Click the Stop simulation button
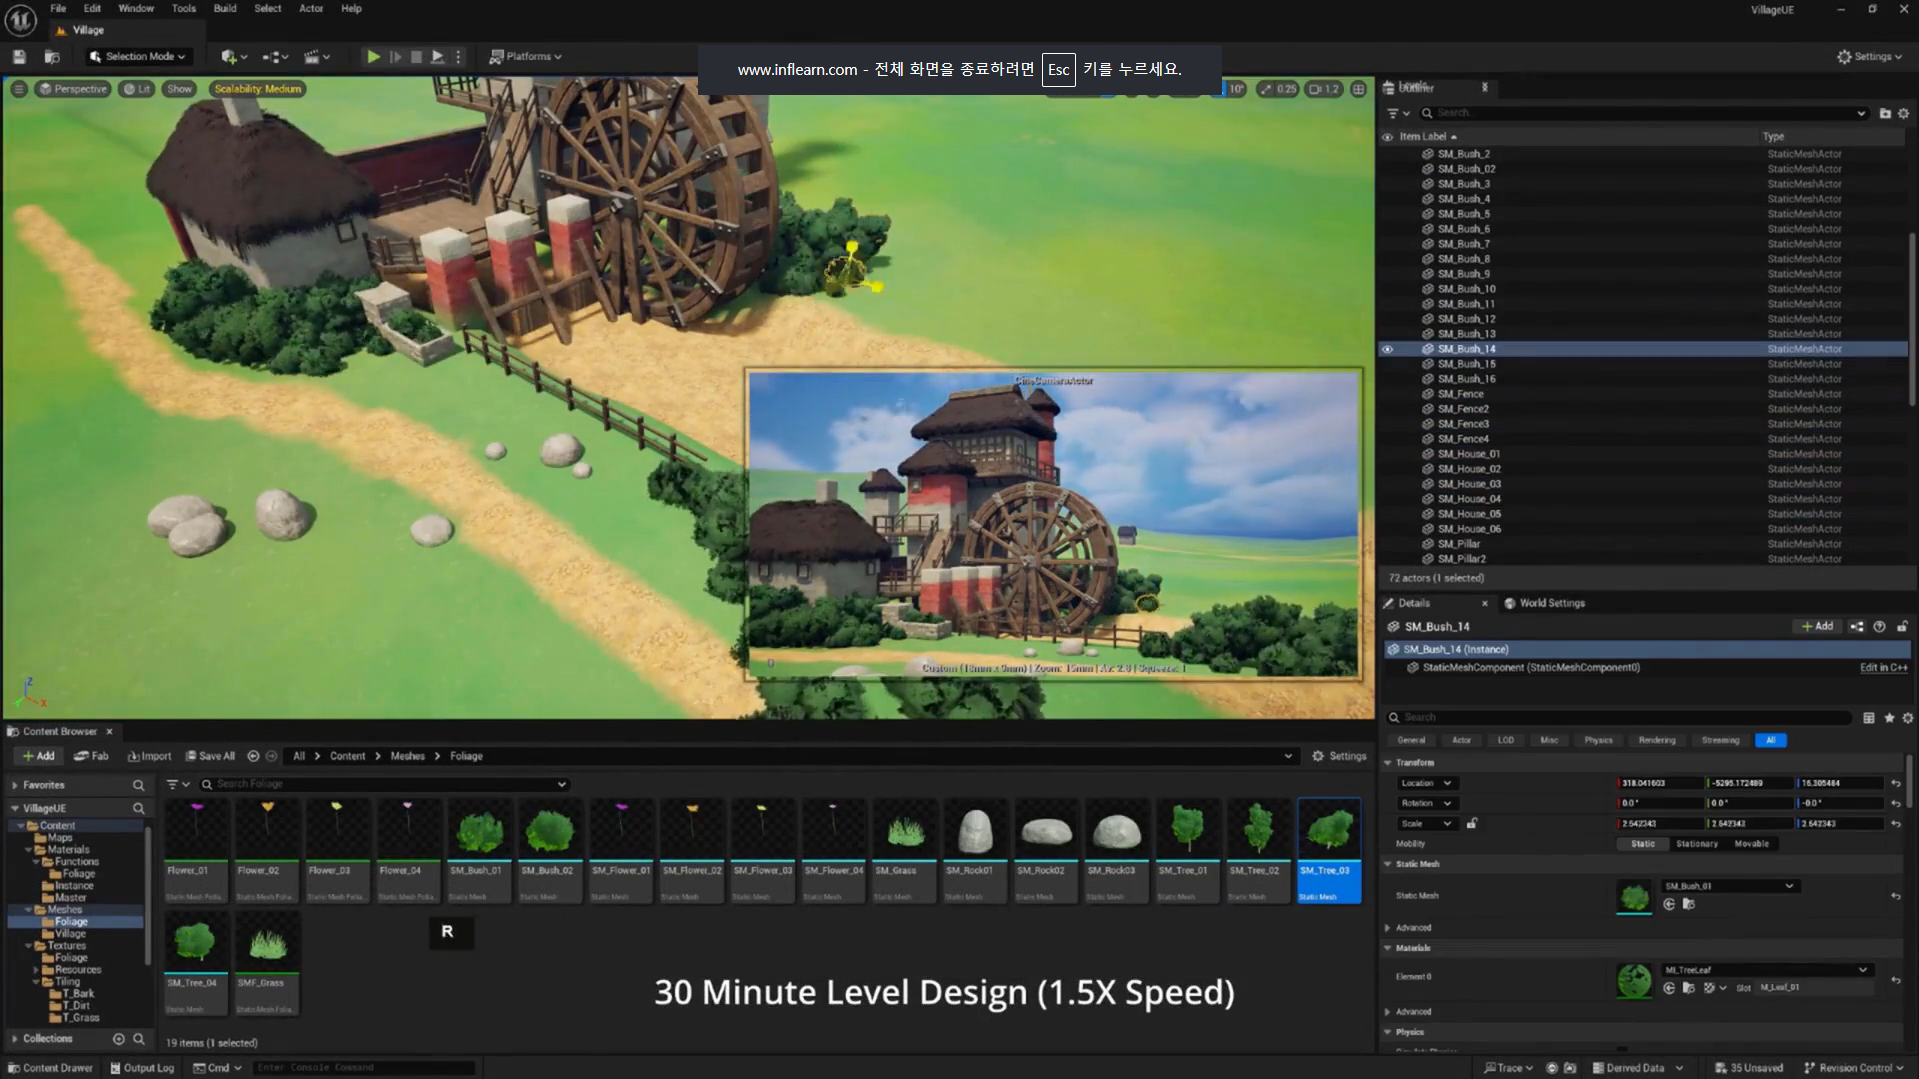The width and height of the screenshot is (1919, 1079). (416, 57)
